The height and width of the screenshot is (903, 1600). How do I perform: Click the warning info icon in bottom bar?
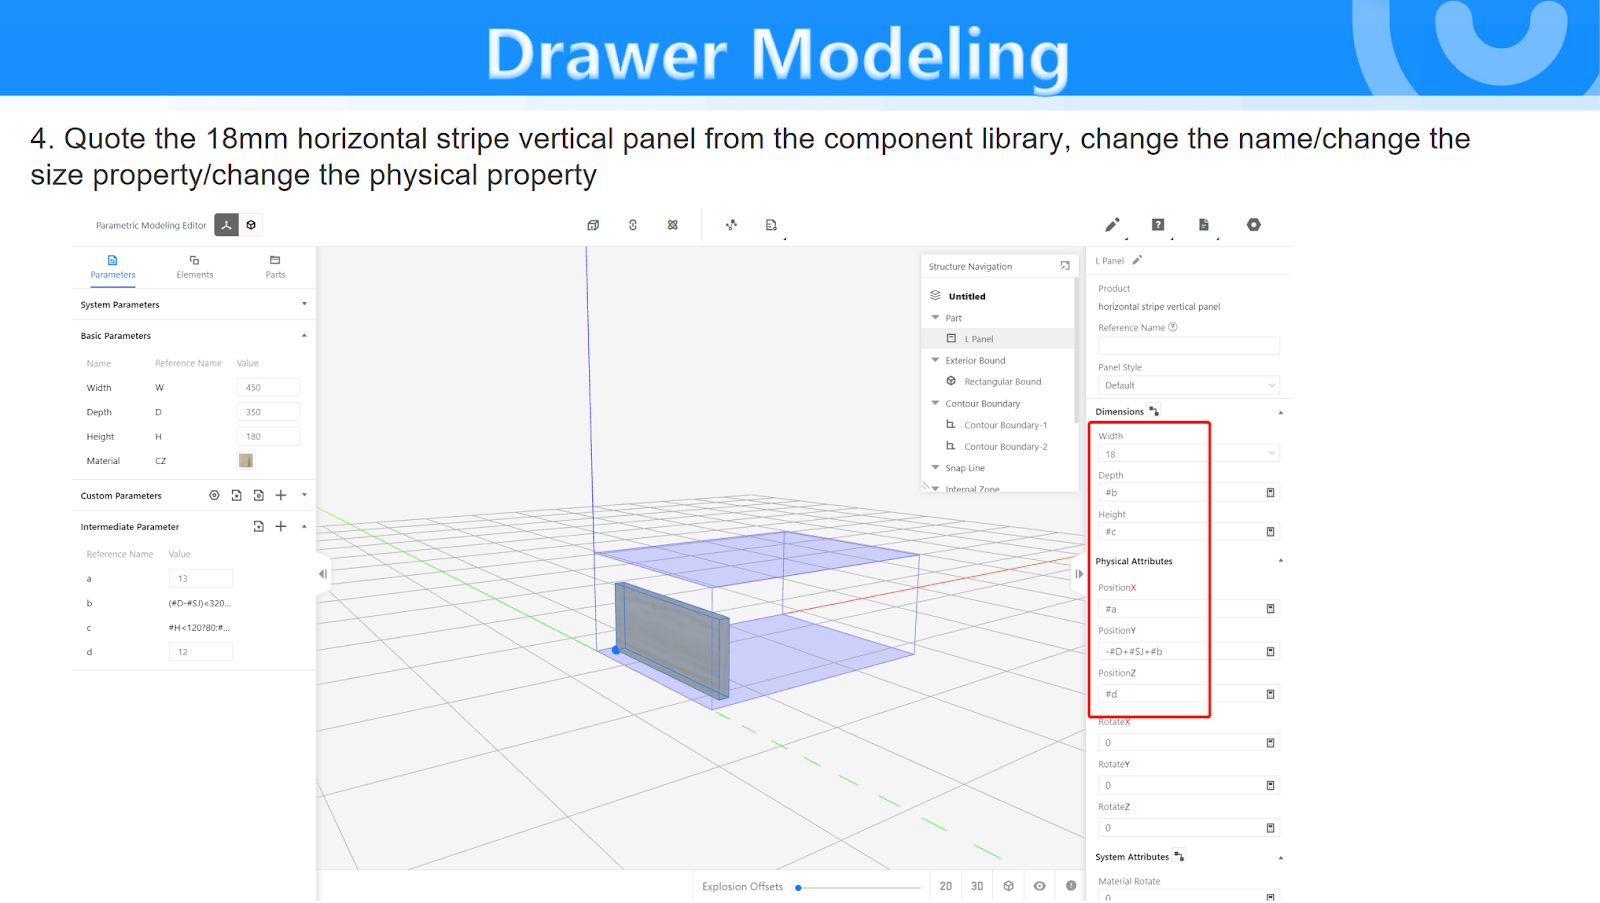[x=1071, y=886]
